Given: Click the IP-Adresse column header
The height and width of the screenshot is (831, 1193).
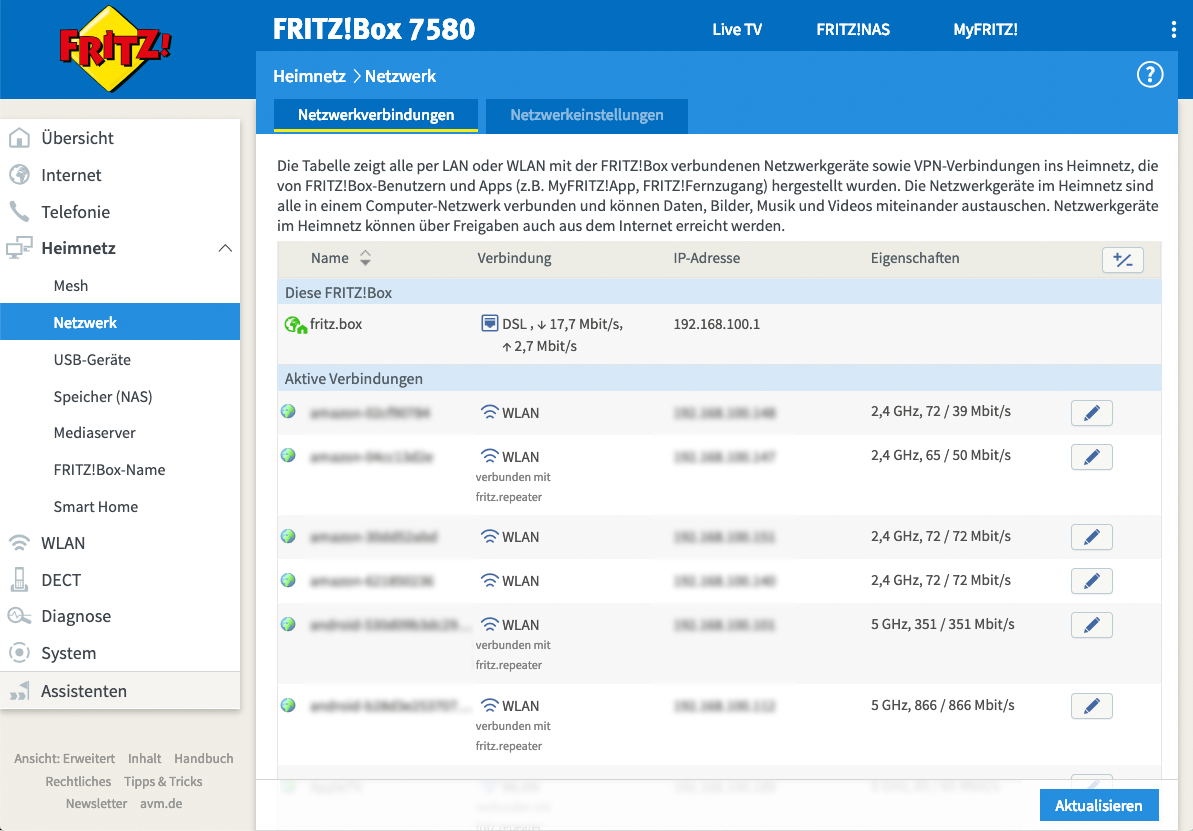Looking at the screenshot, I should (707, 258).
